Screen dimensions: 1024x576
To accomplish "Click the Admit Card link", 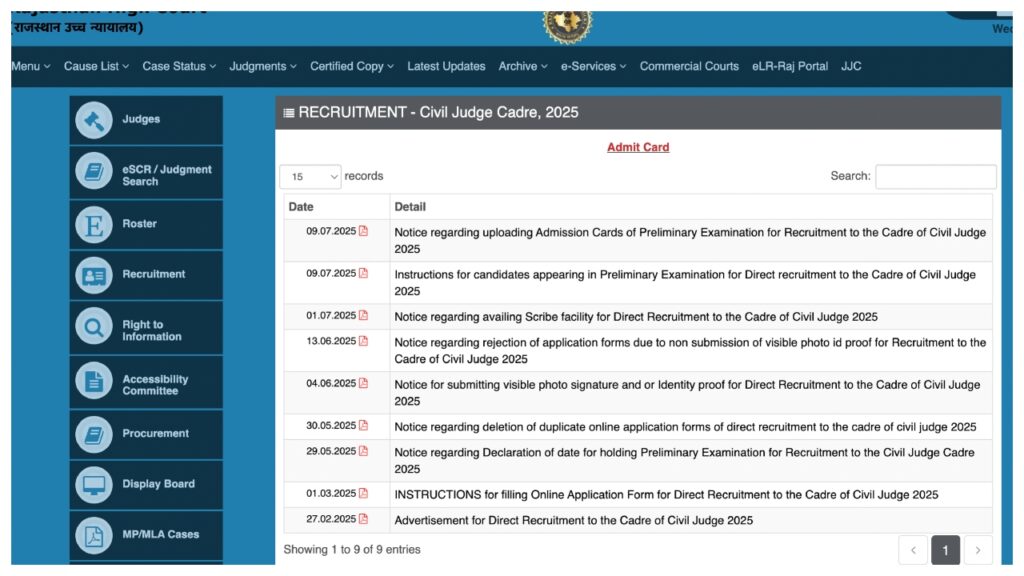I will [x=638, y=147].
